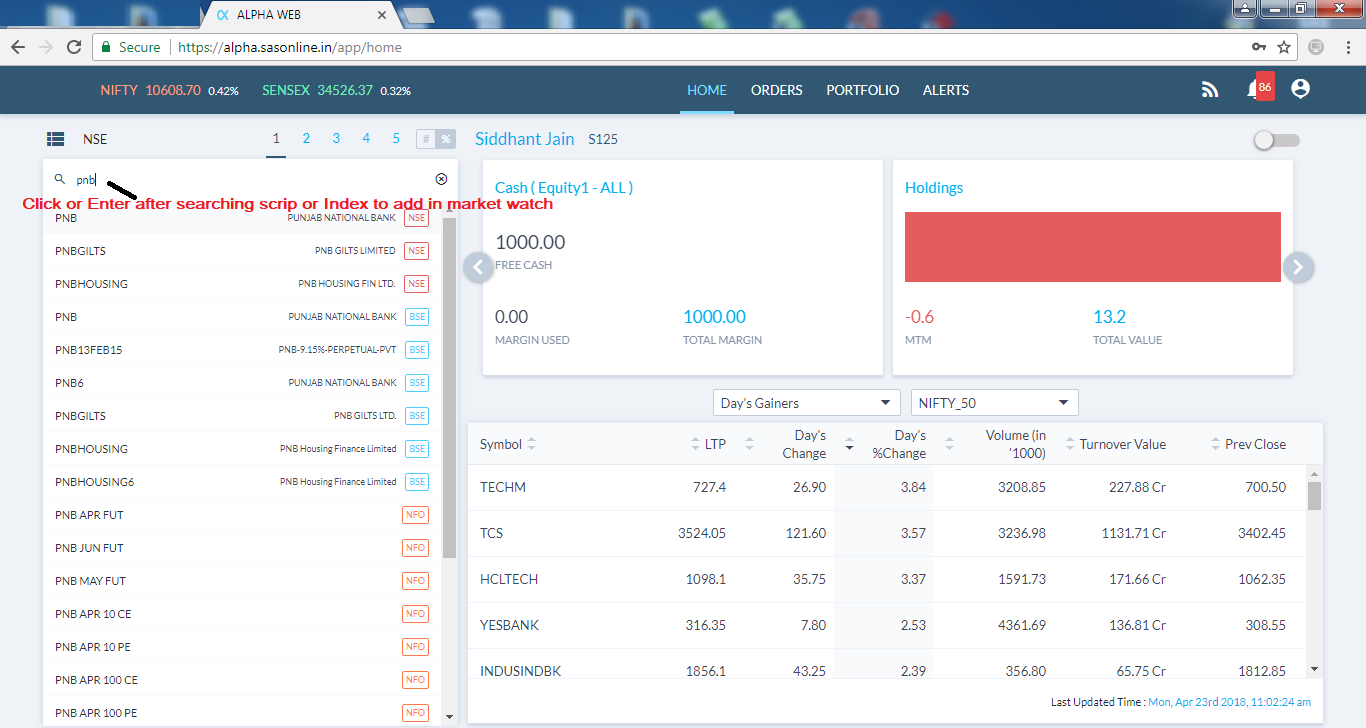The image size is (1366, 728).
Task: Click the NIFTY index ticker
Action: (x=169, y=90)
